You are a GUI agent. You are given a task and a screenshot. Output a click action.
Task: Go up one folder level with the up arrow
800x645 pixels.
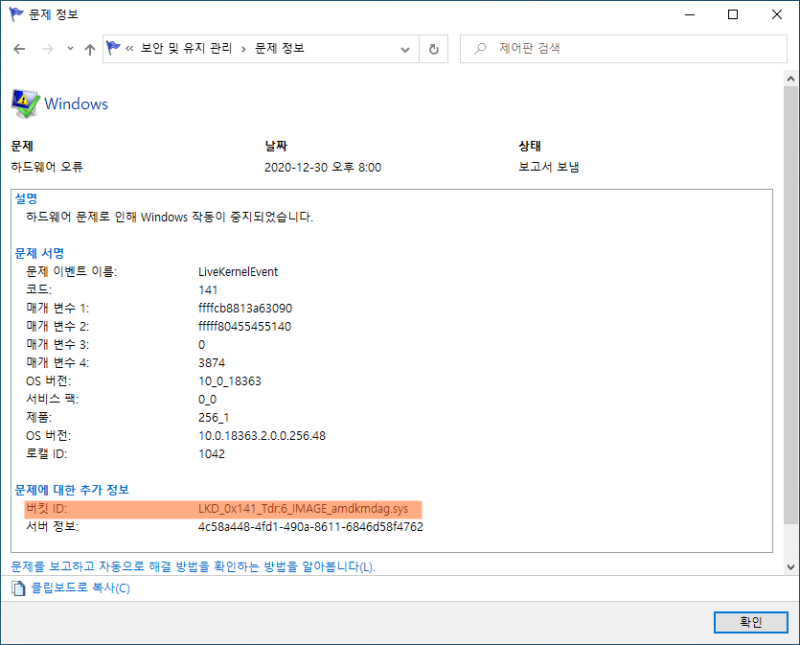click(89, 48)
